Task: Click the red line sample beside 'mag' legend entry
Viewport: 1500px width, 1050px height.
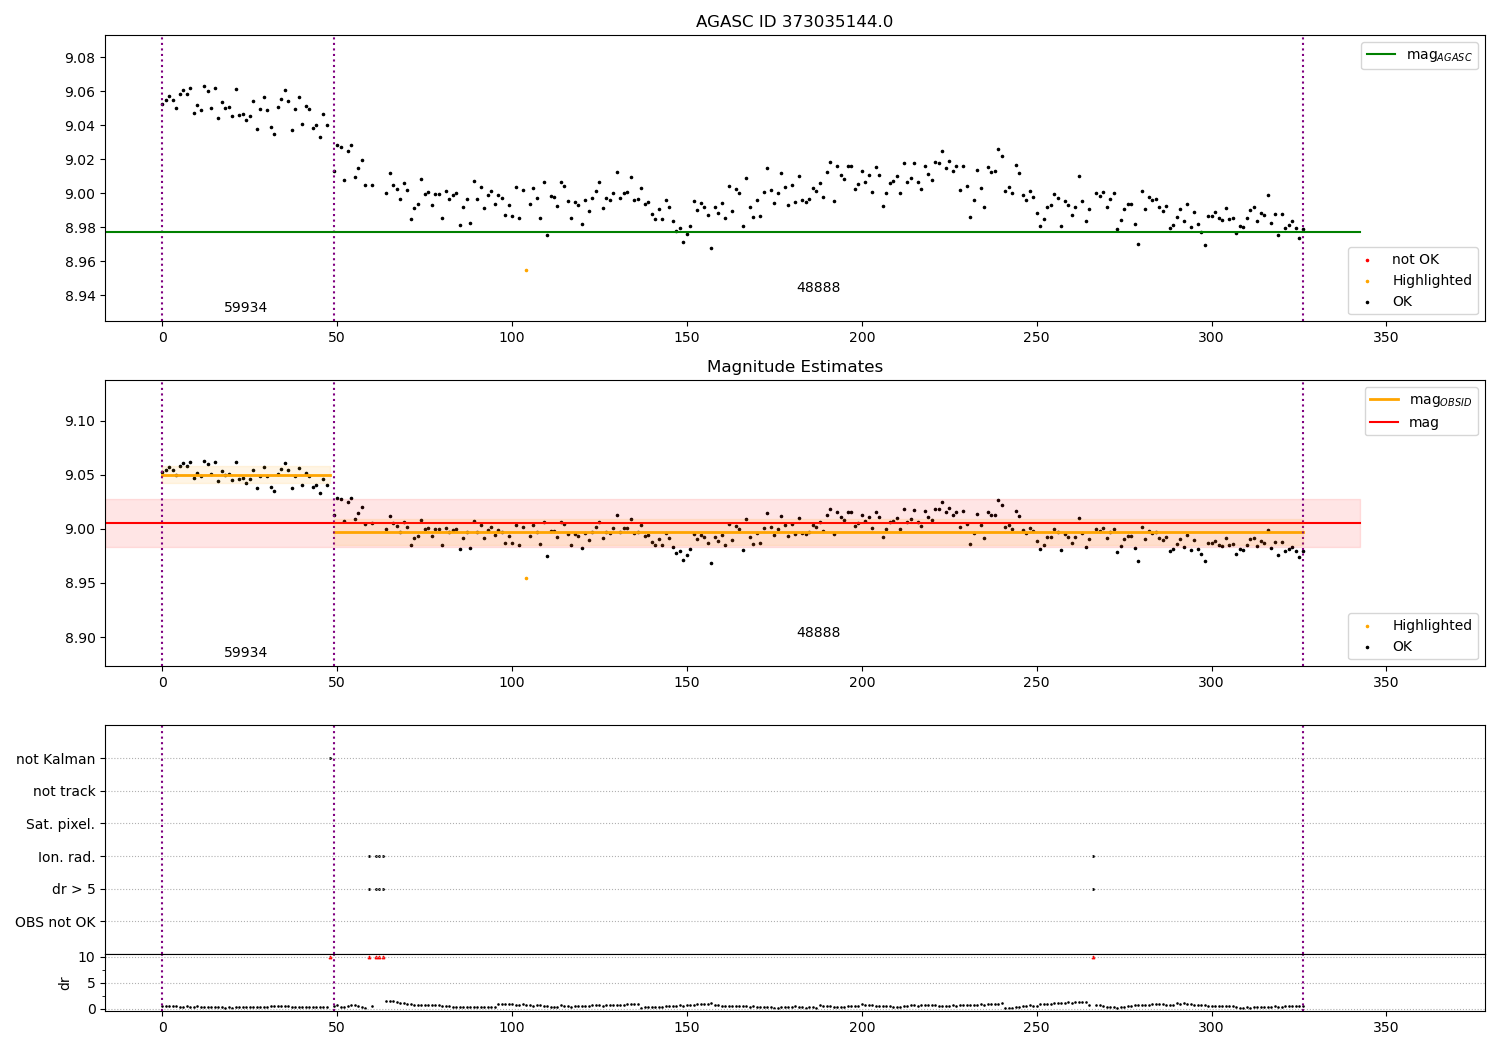Action: tap(1385, 423)
